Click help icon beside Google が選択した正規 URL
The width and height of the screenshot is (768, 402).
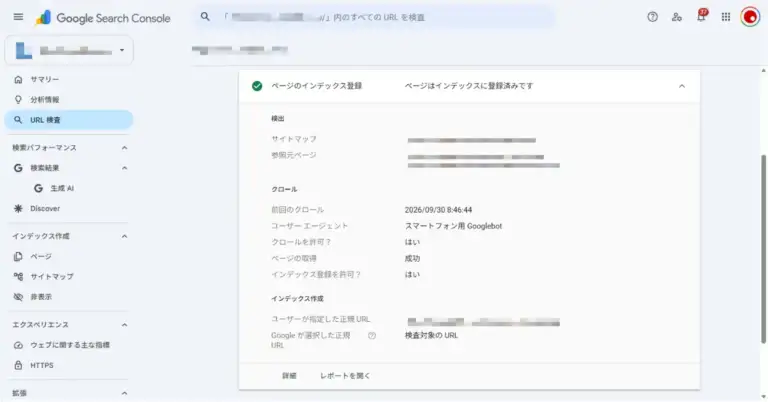[372, 335]
